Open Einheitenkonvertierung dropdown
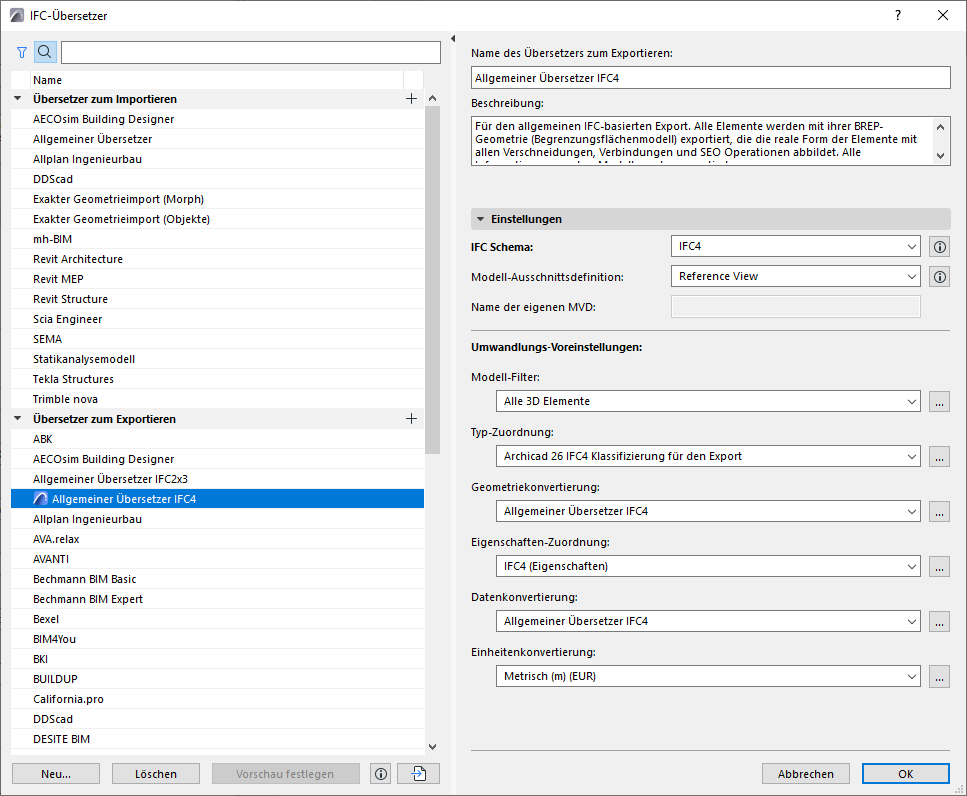The image size is (967, 796). point(707,676)
